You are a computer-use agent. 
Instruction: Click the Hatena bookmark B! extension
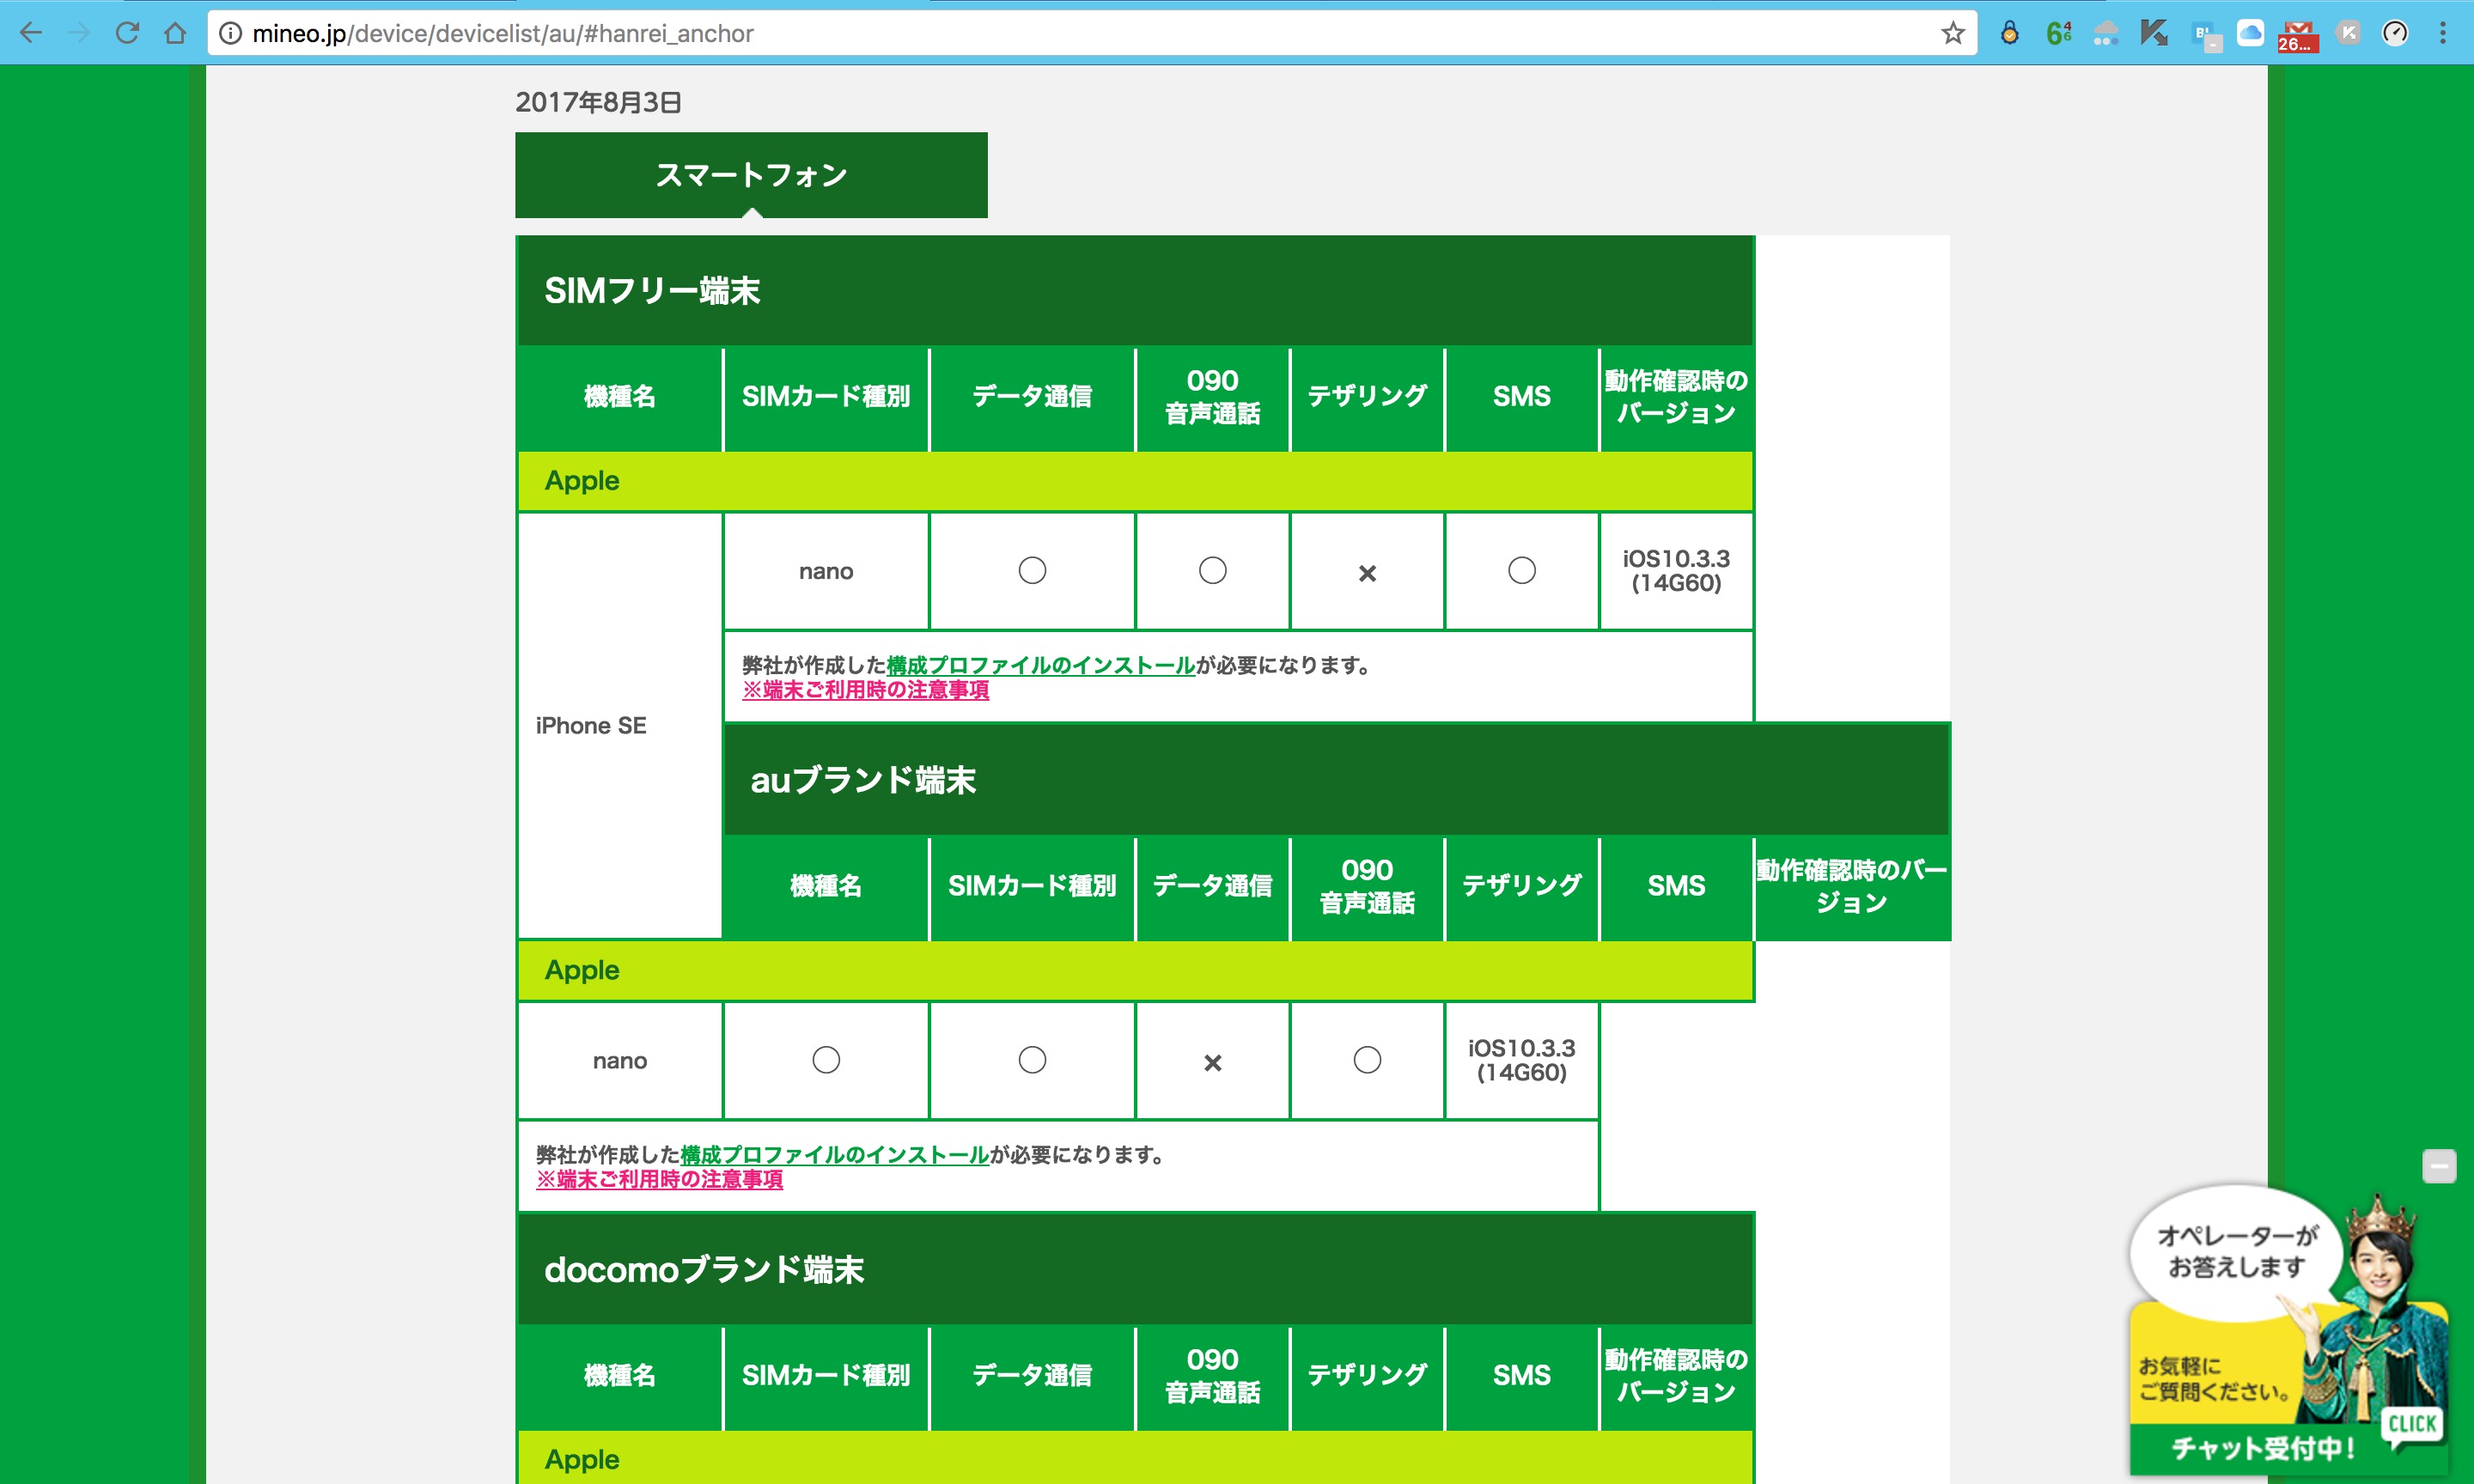(x=2204, y=34)
